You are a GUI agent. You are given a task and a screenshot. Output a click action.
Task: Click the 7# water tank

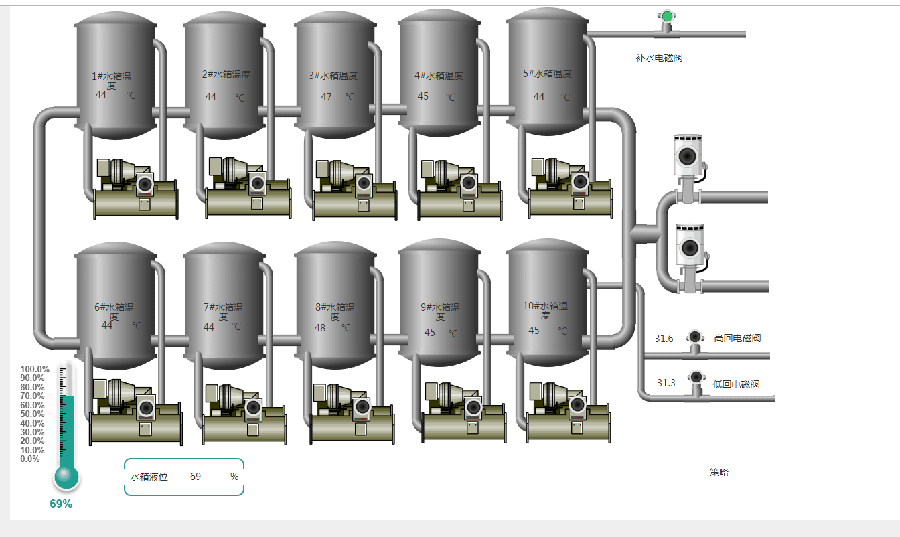click(x=224, y=305)
